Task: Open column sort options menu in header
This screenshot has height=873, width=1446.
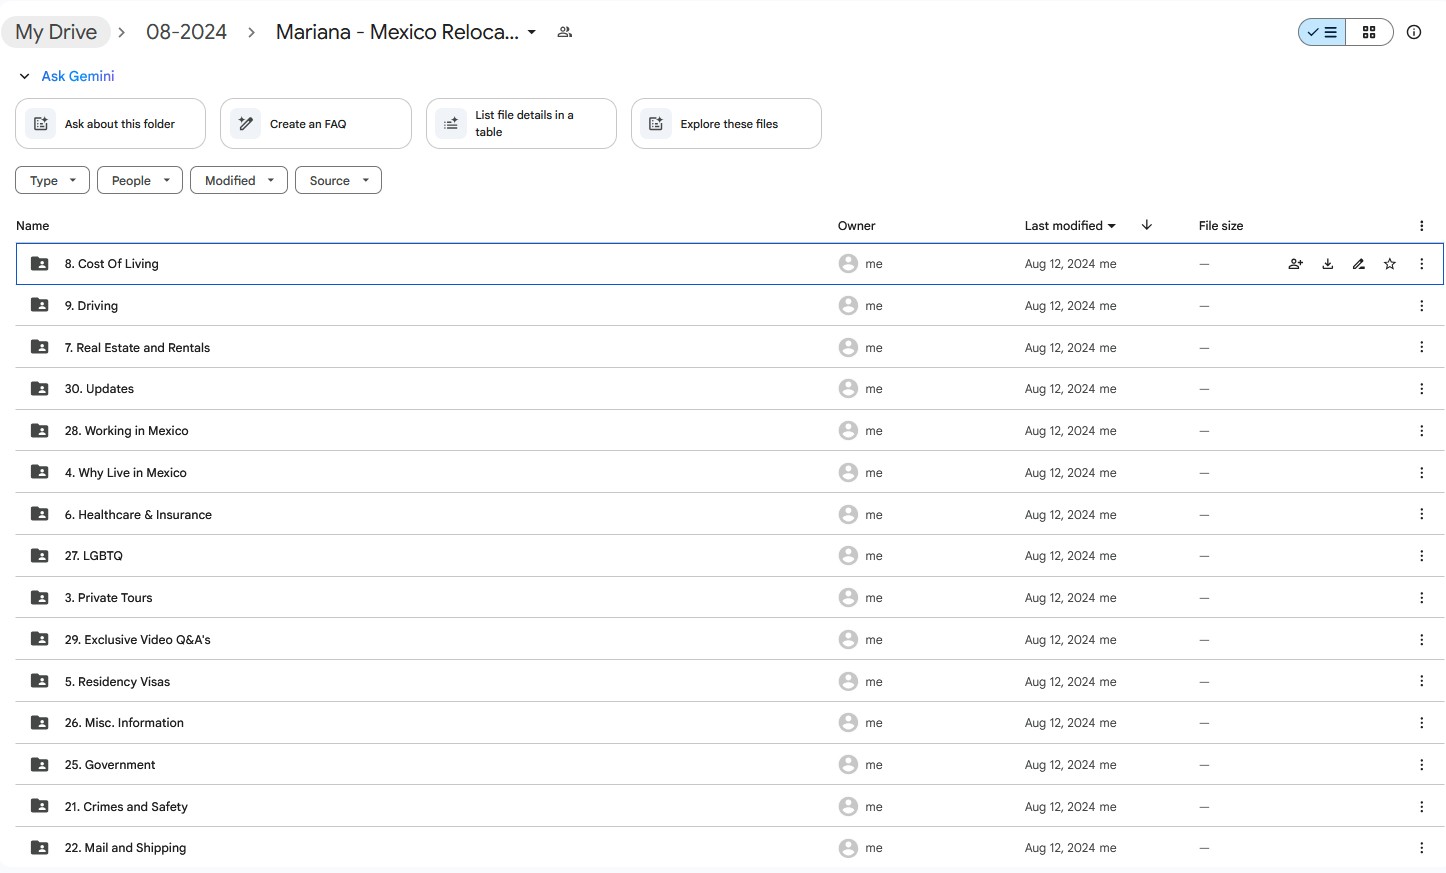Action: [x=1422, y=226]
